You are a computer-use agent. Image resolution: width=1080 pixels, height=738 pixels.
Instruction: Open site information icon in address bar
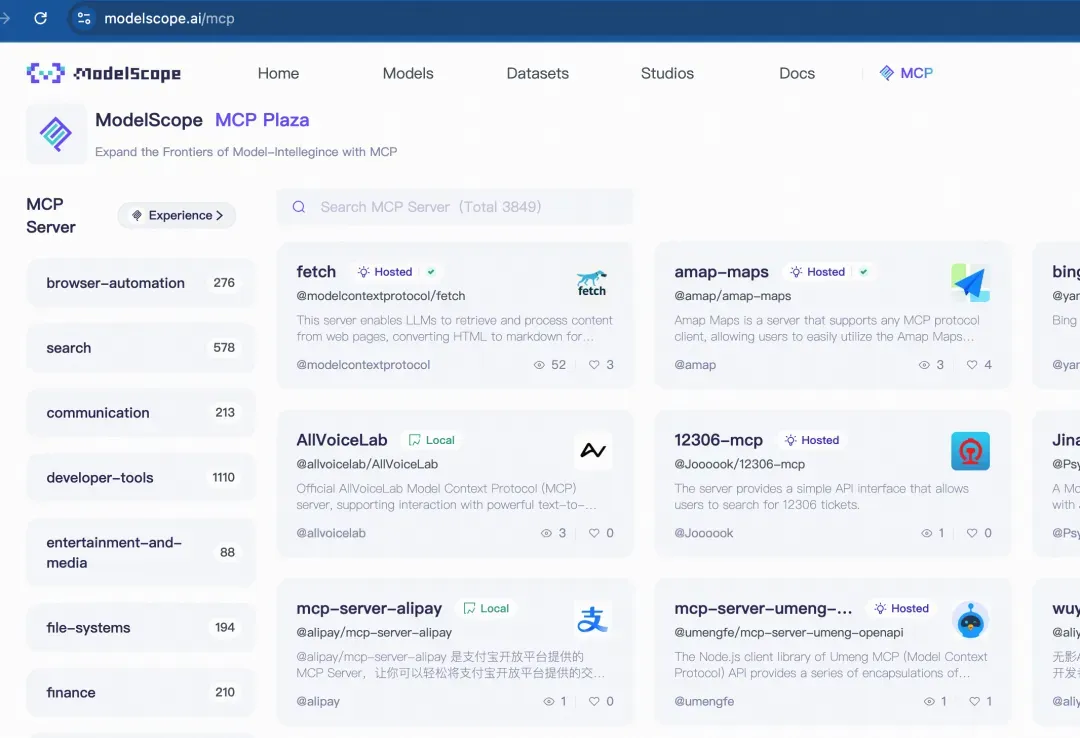point(84,18)
